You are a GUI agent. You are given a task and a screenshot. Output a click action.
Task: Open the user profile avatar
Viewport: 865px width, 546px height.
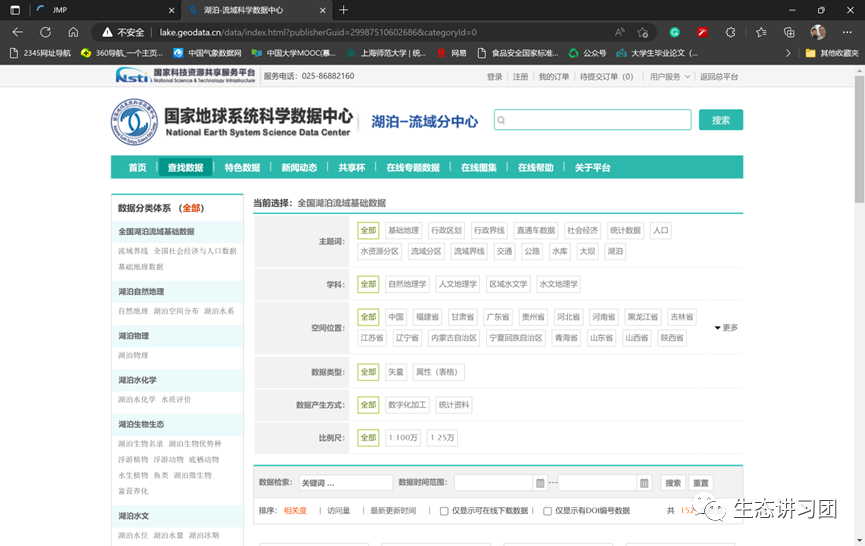point(818,32)
